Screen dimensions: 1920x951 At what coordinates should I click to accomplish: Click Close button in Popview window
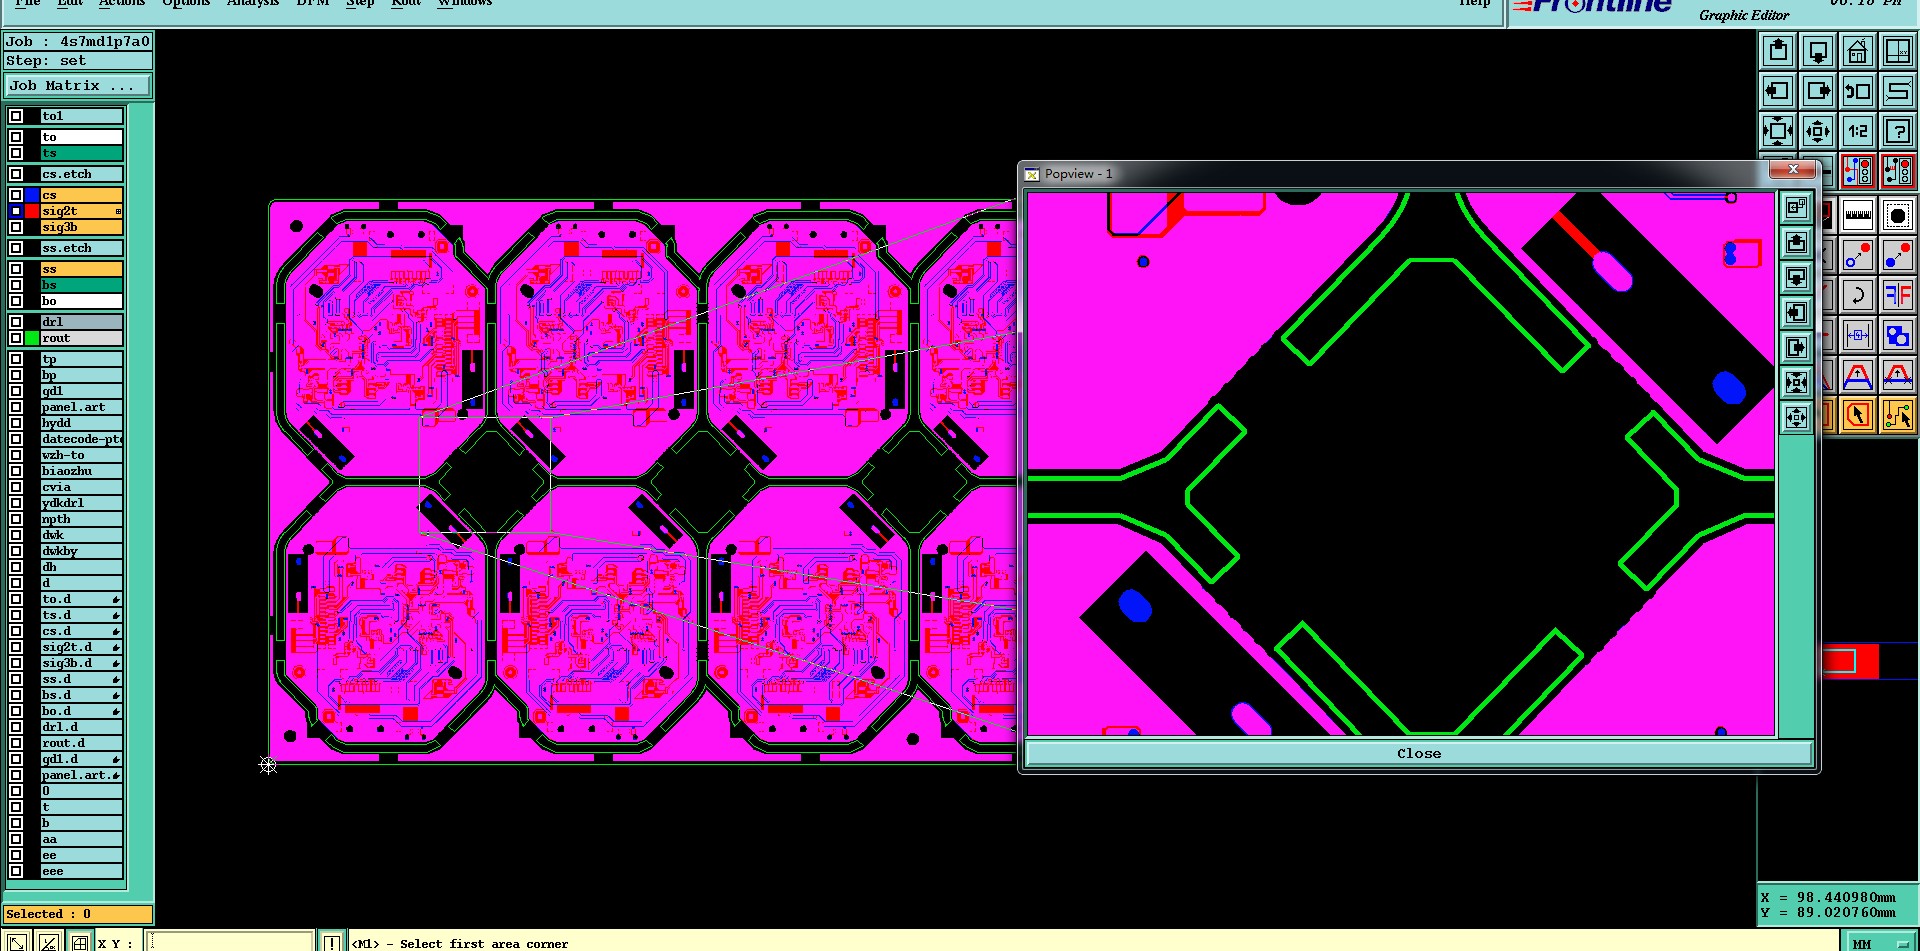click(1419, 754)
